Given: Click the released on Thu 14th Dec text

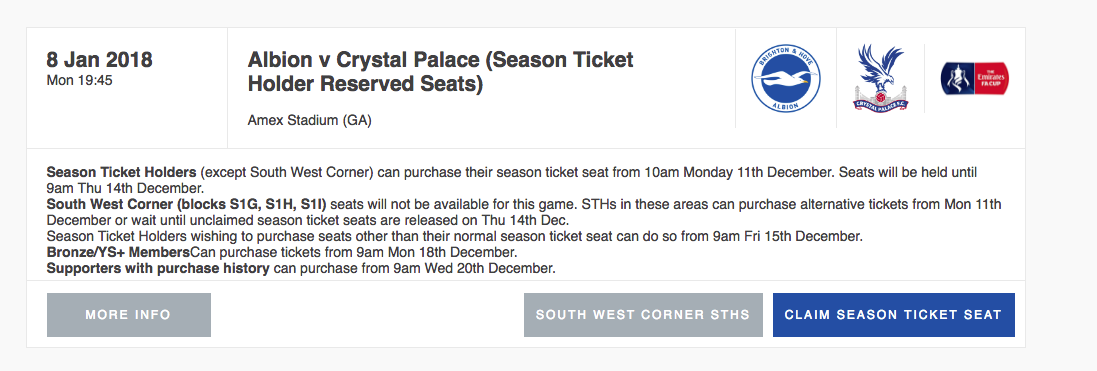Looking at the screenshot, I should click(x=504, y=220).
